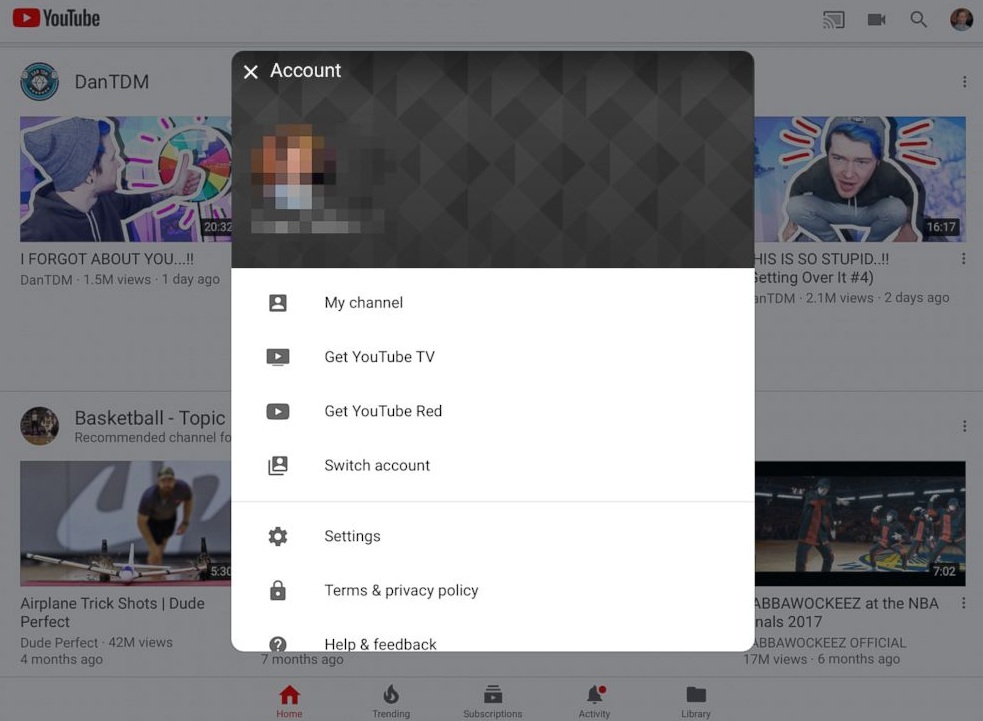The height and width of the screenshot is (721, 983).
Task: Select Get YouTube Red option
Action: click(x=492, y=411)
